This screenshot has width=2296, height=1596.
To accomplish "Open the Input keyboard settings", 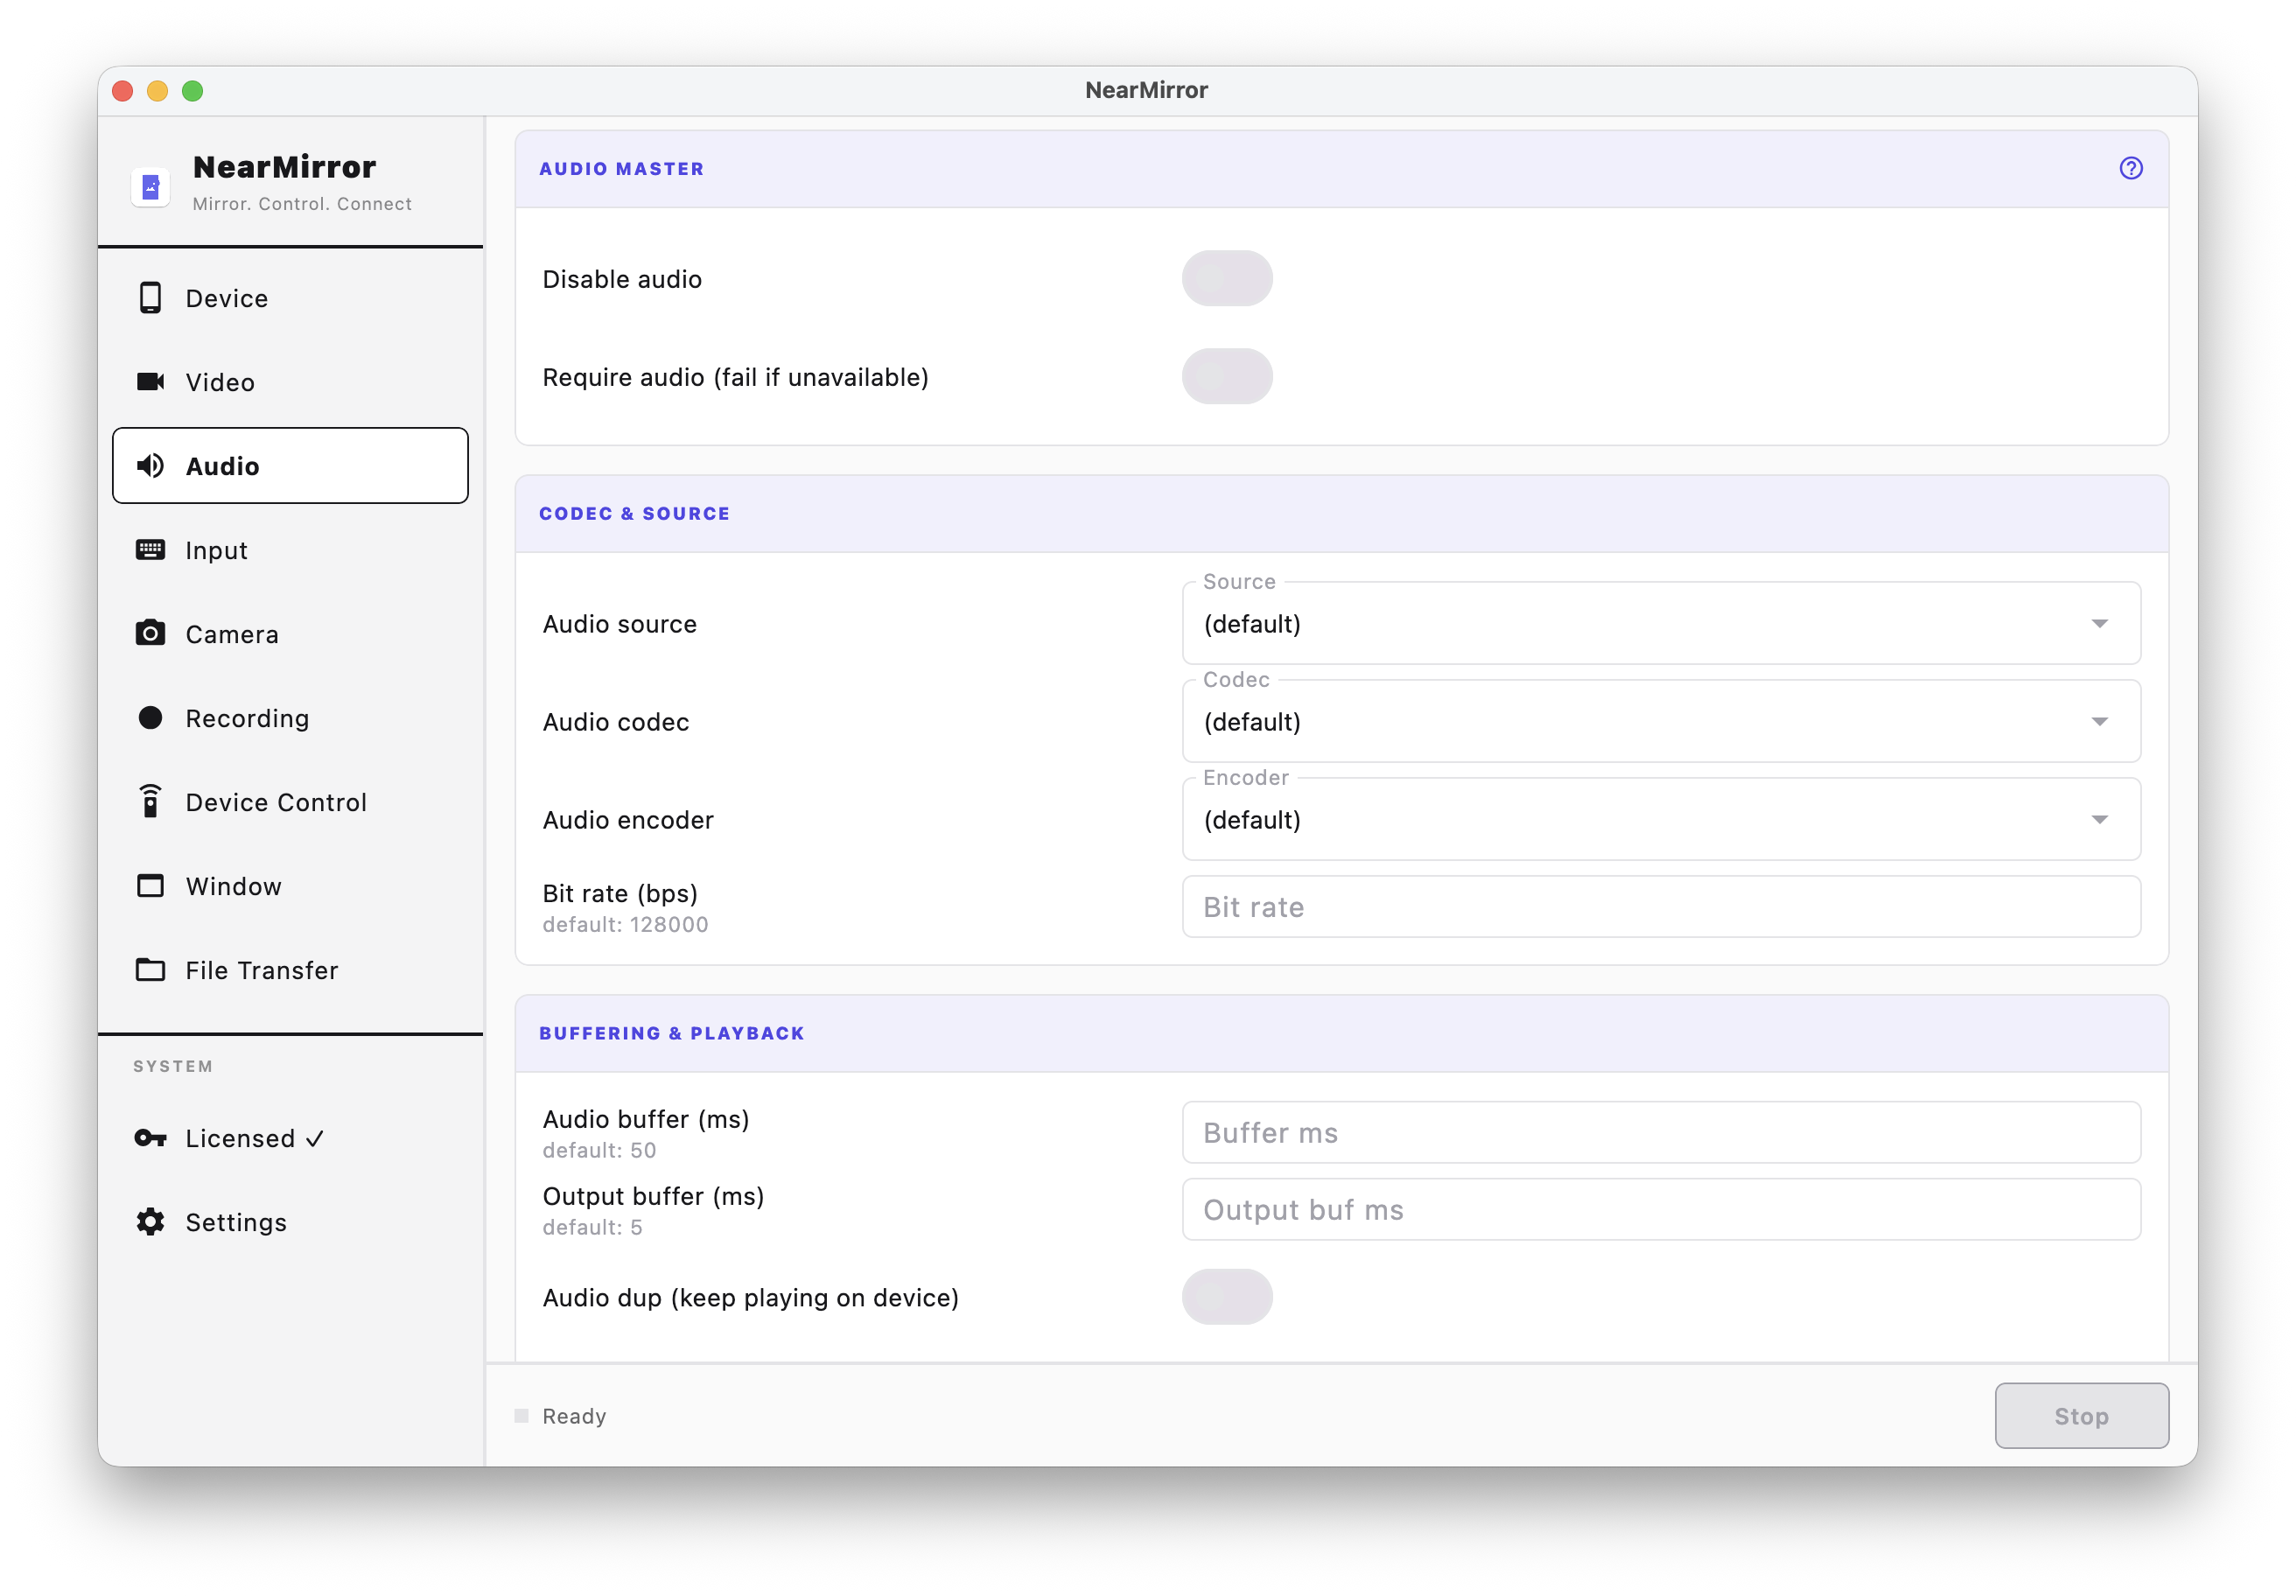I will point(215,549).
